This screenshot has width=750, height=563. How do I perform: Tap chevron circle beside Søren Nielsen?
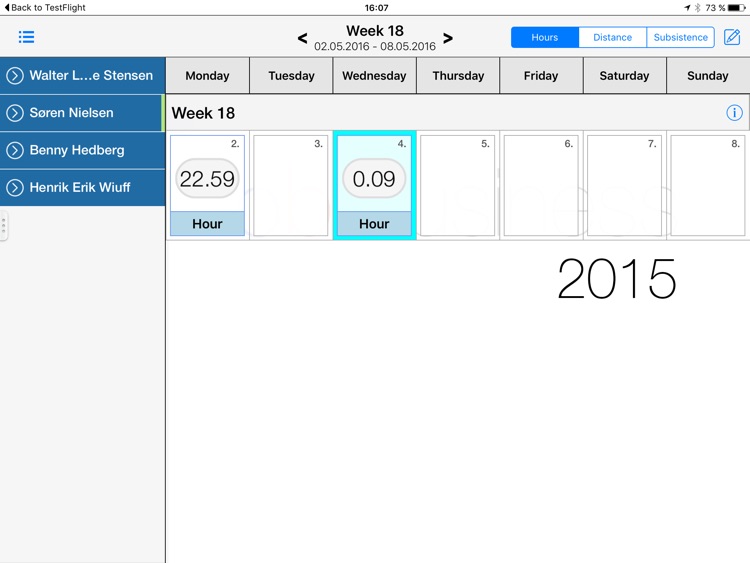(15, 113)
